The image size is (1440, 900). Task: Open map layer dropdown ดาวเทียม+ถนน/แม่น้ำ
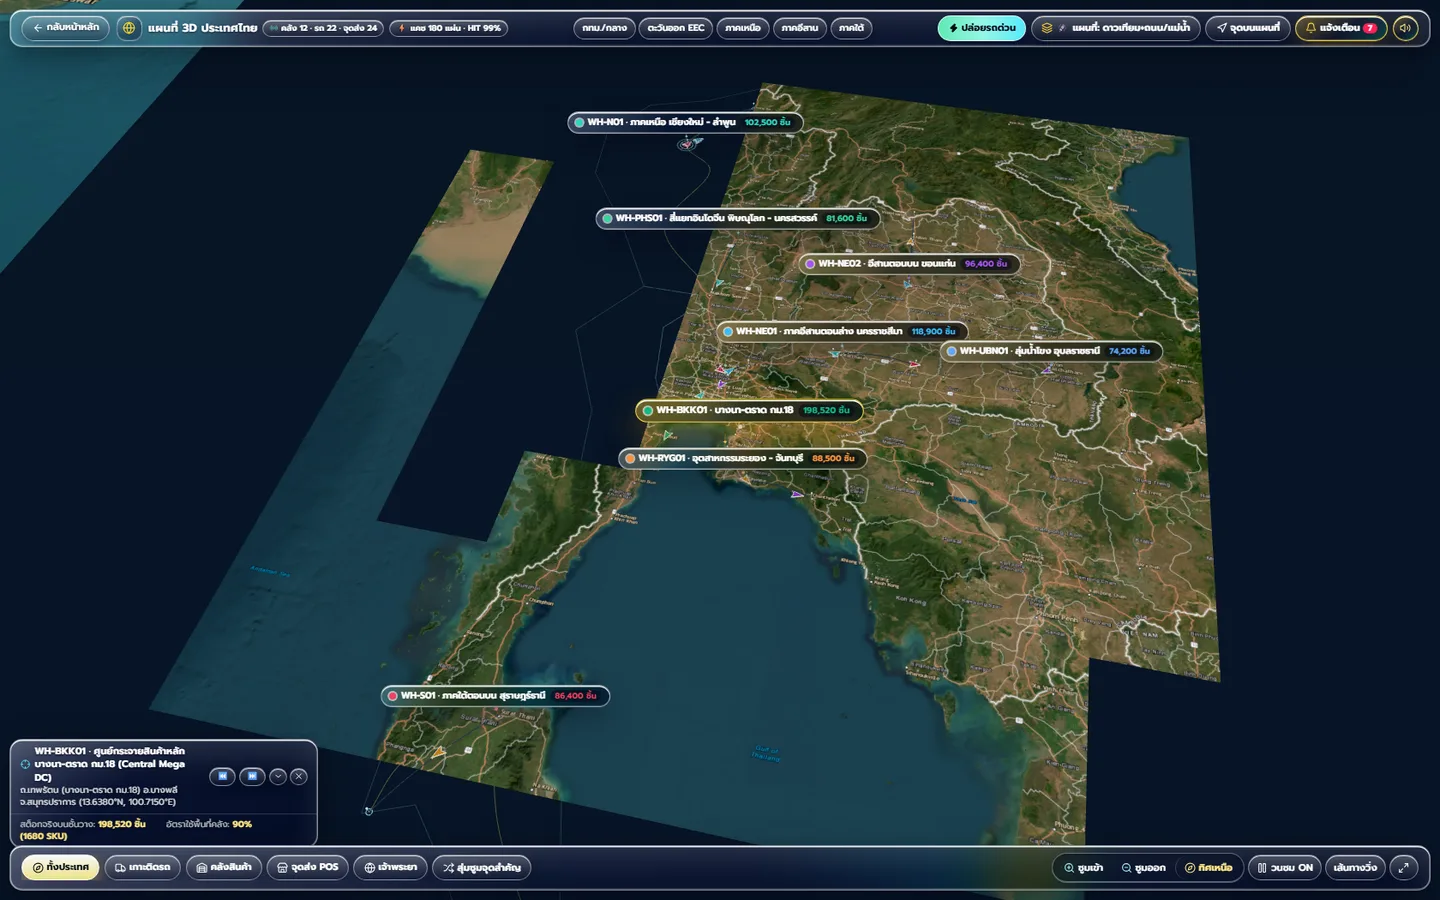pyautogui.click(x=1116, y=28)
